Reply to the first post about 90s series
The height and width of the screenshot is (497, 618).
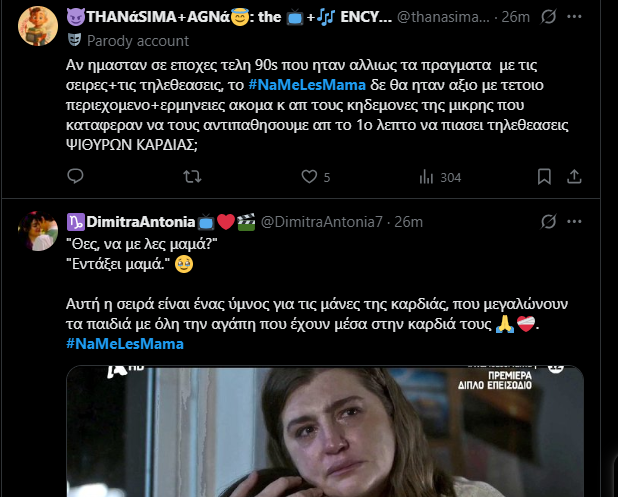(75, 177)
